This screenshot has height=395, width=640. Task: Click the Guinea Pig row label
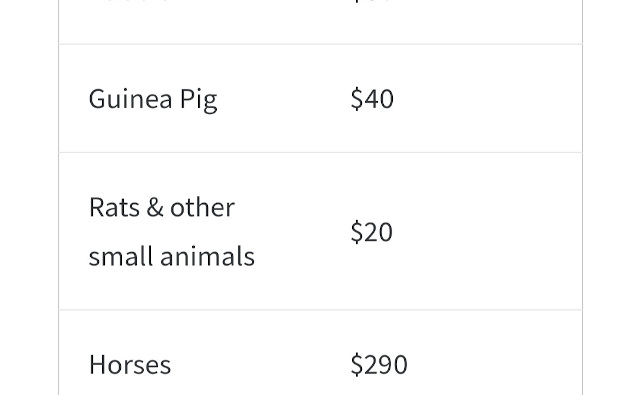(153, 99)
